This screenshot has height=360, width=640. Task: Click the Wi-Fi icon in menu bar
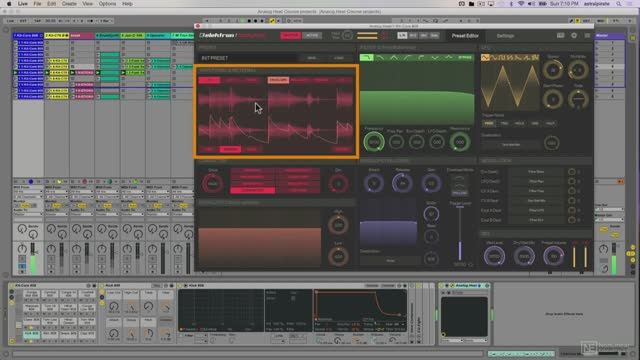point(521,4)
